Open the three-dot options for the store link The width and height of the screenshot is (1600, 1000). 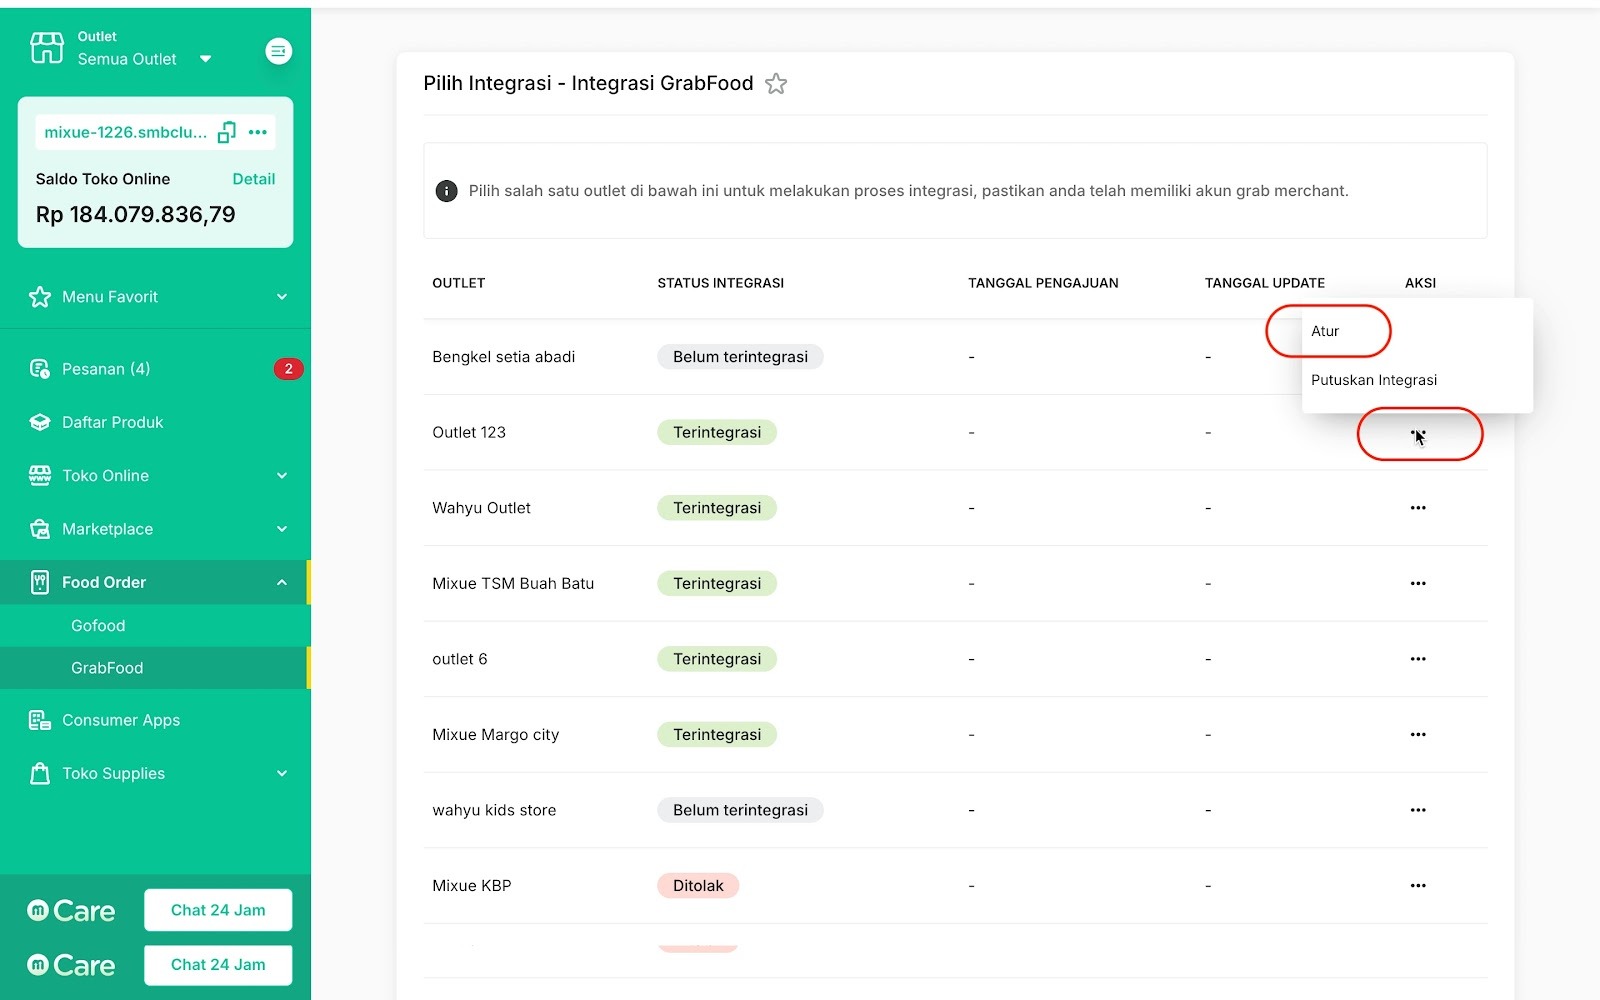[258, 132]
